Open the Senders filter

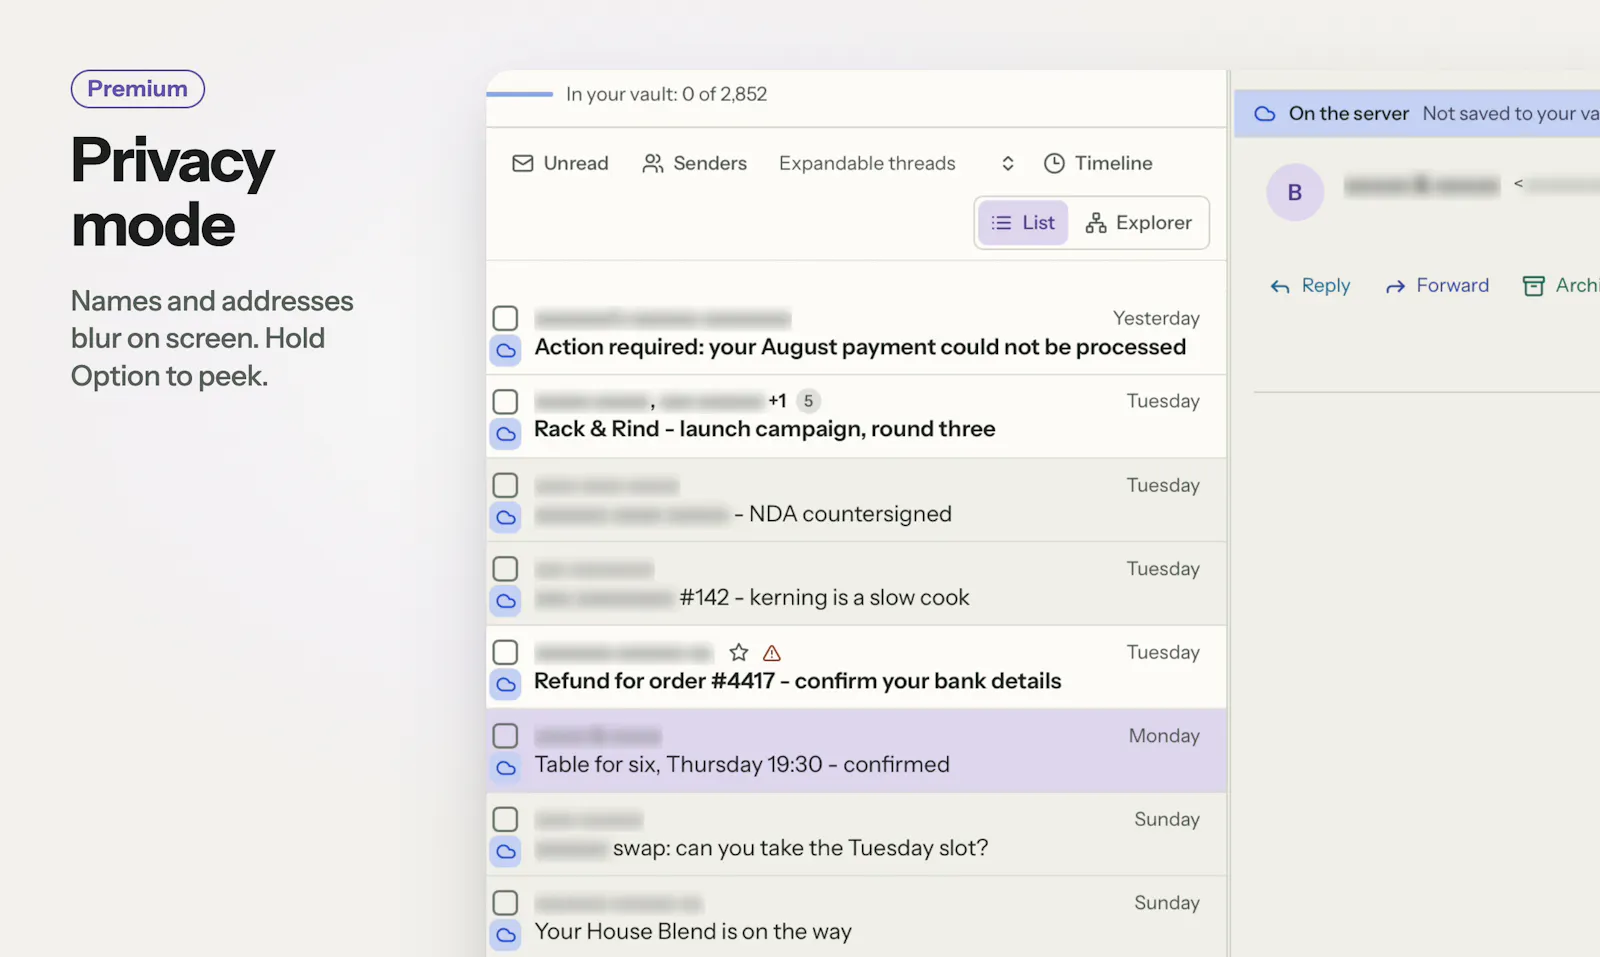tap(695, 163)
